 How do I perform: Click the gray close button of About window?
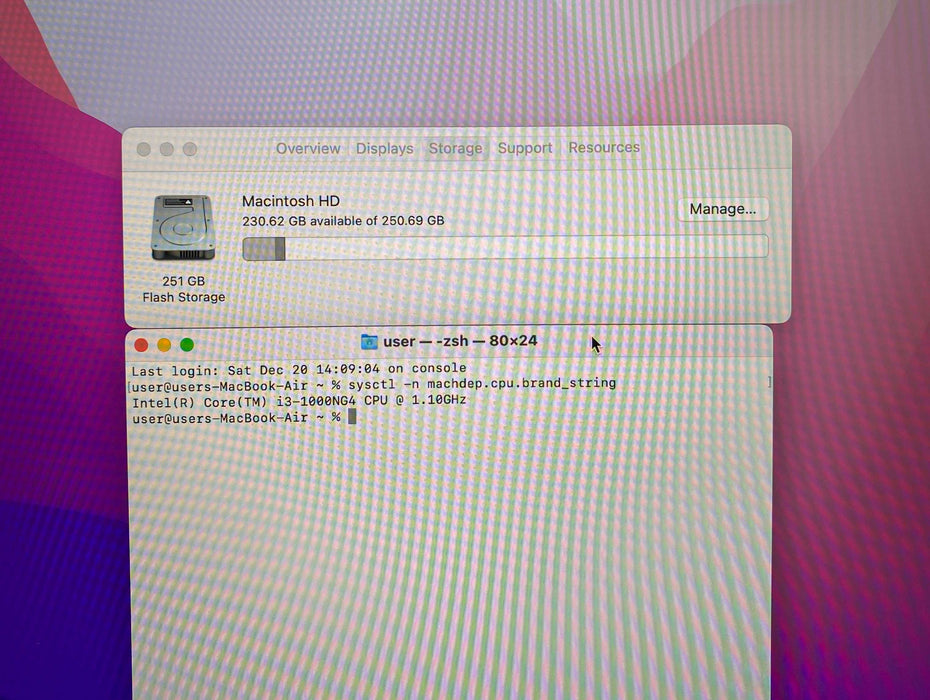click(x=144, y=149)
